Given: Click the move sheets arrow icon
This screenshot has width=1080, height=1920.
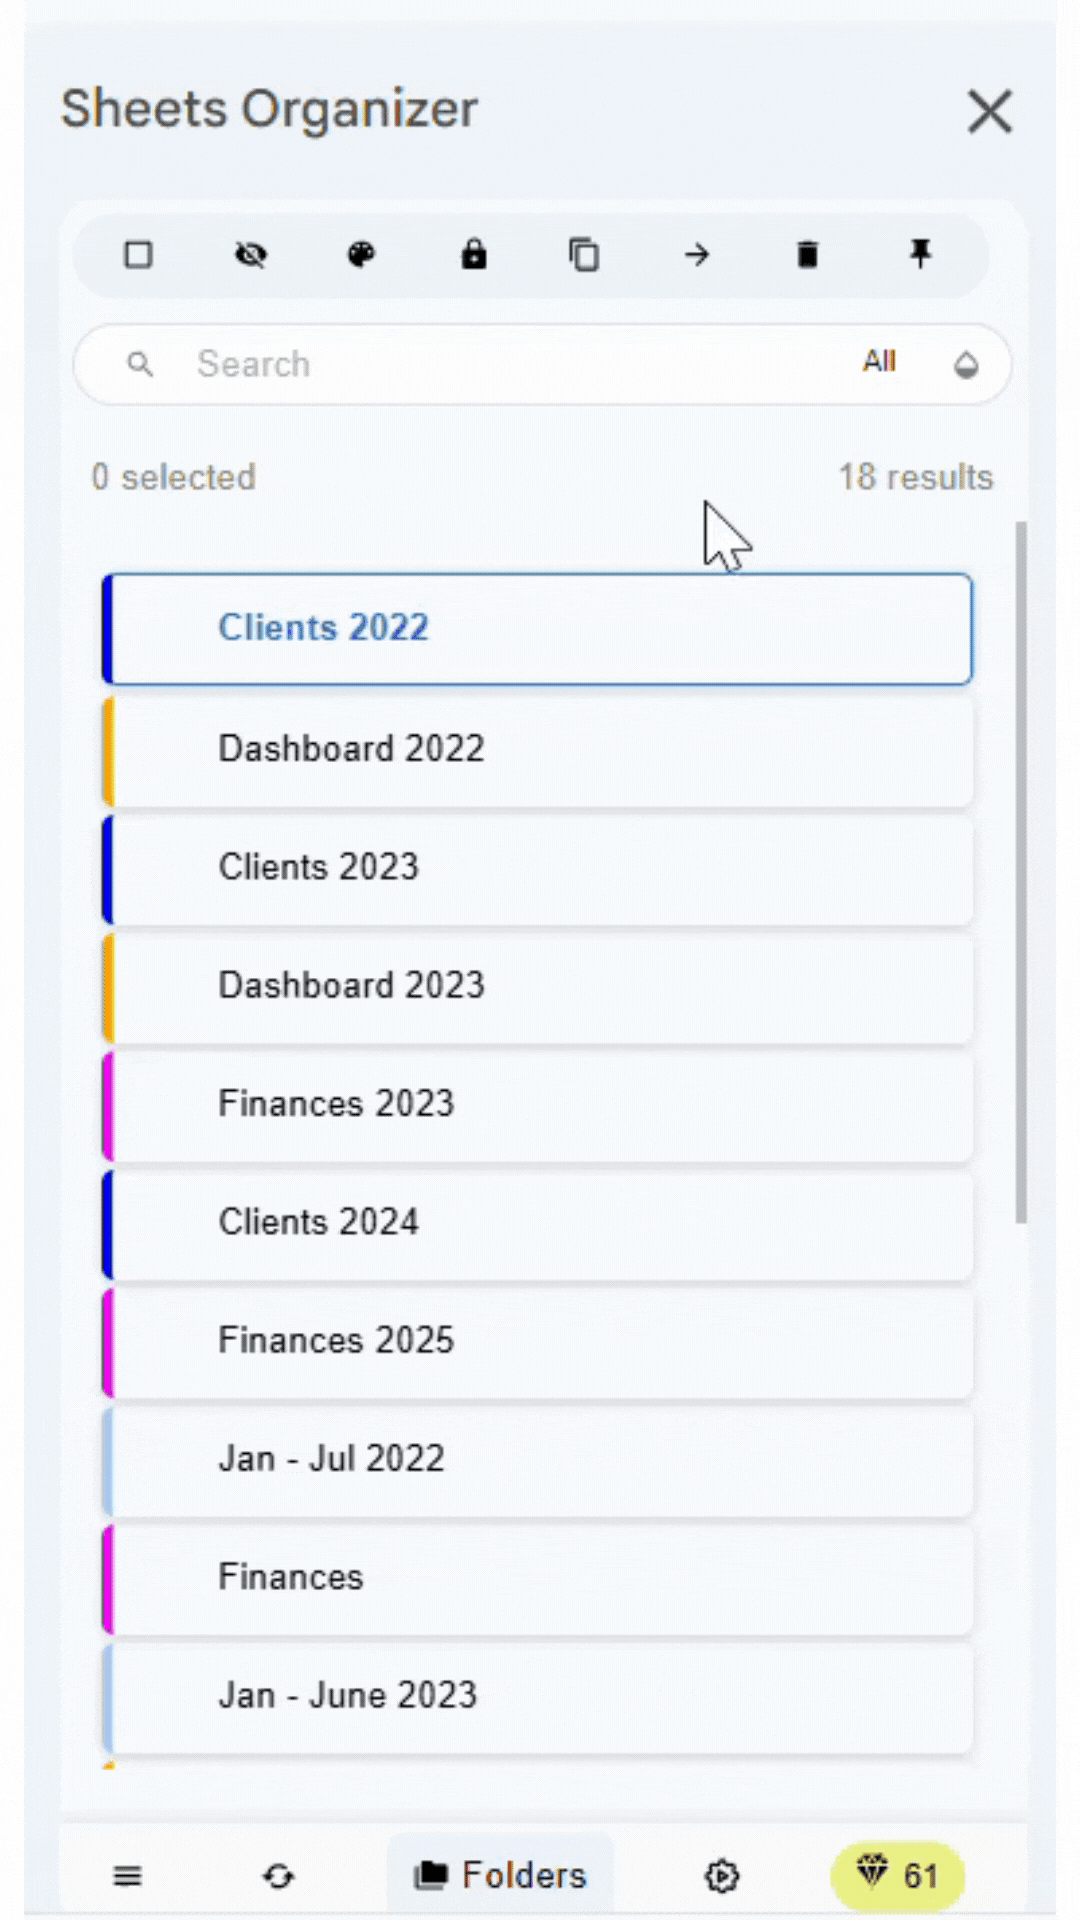Looking at the screenshot, I should [697, 255].
